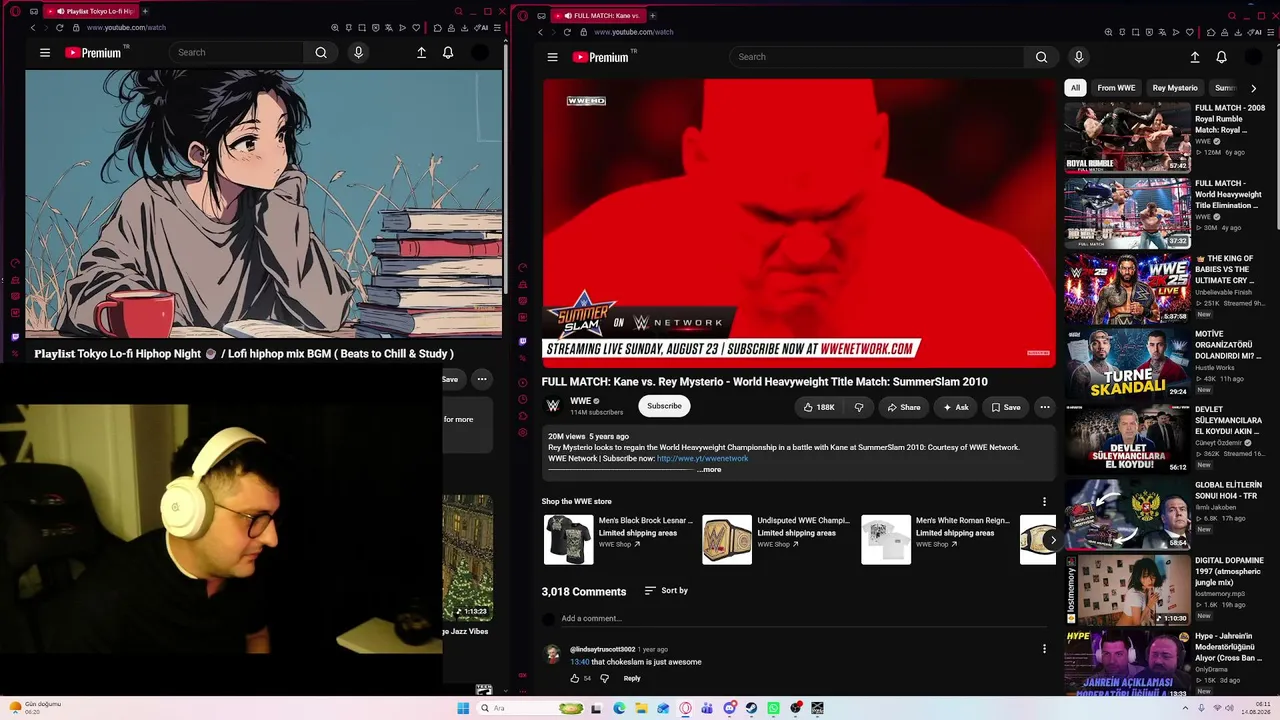Open more actions menu beside the Save button
This screenshot has width=1280, height=720.
[x=1044, y=407]
